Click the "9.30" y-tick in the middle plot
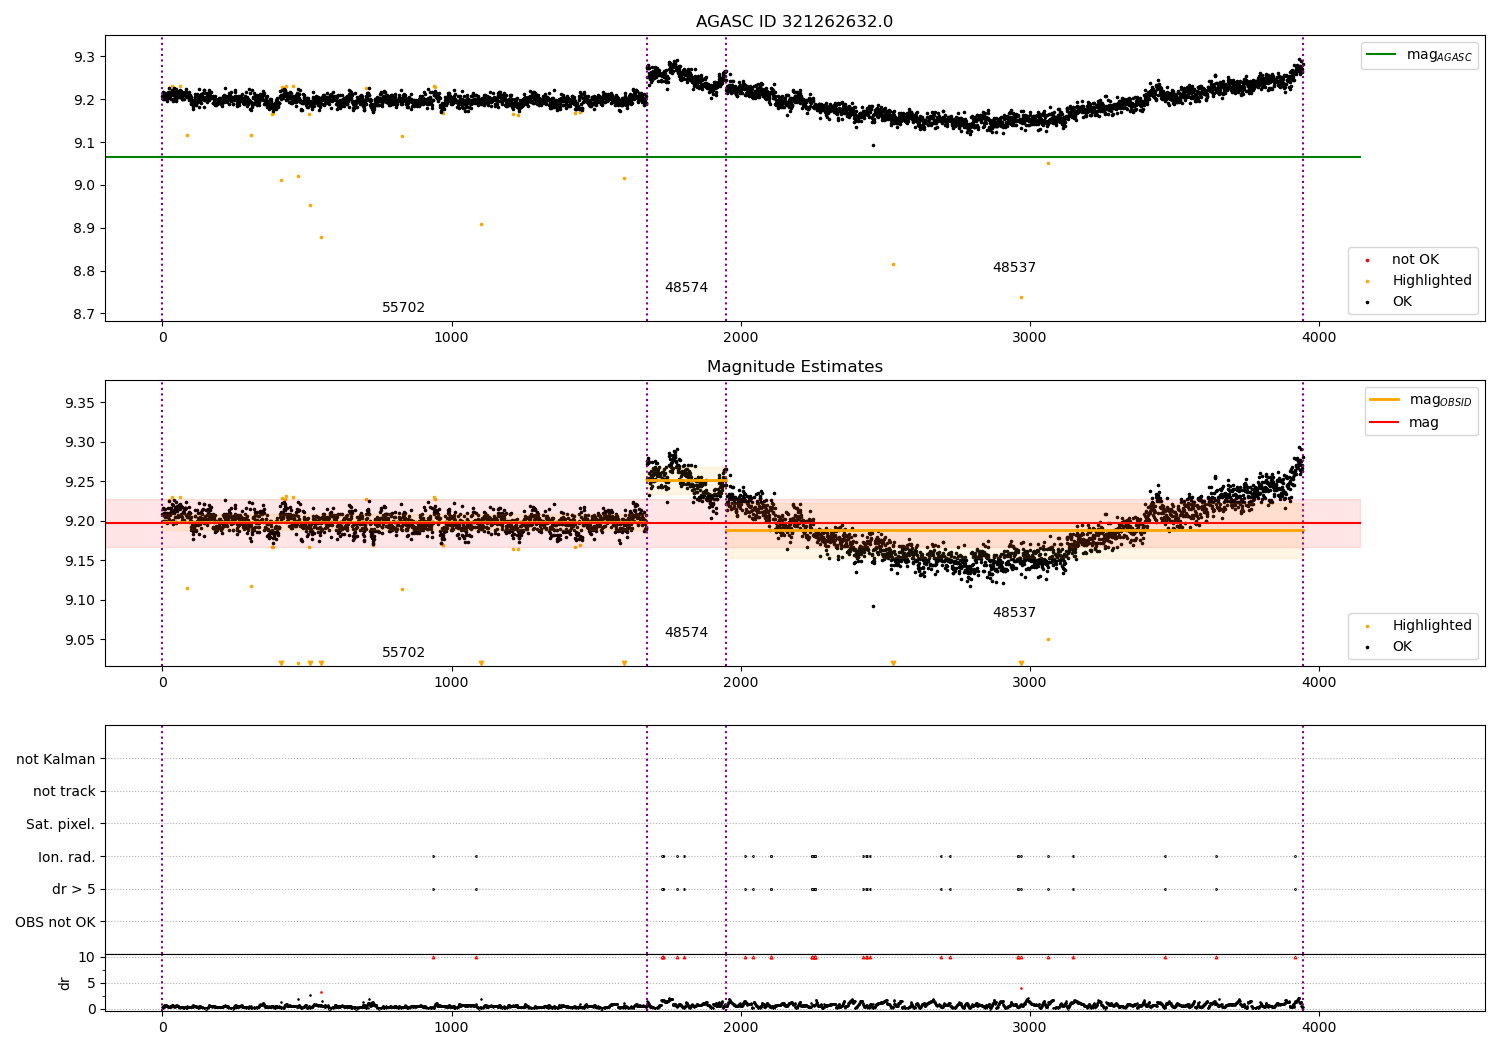Viewport: 1500px width, 1050px height. click(x=80, y=443)
